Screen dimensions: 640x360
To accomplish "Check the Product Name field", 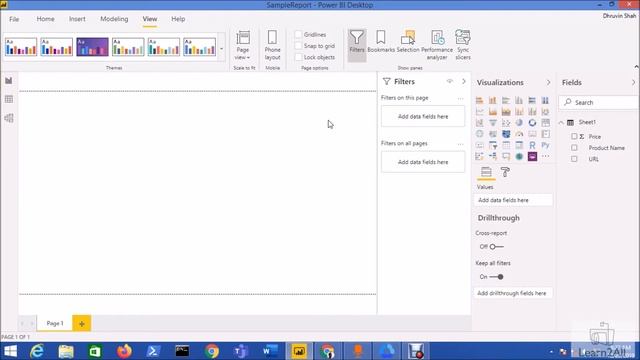I will pyautogui.click(x=574, y=148).
